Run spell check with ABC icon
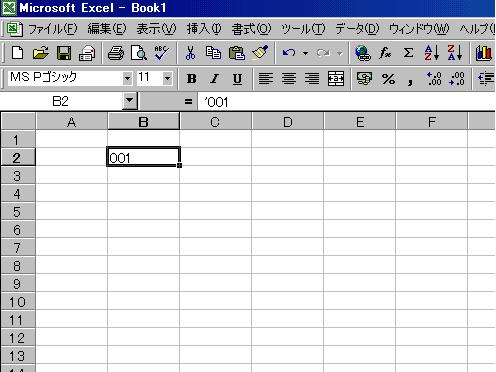Image resolution: width=496 pixels, height=372 pixels. point(162,53)
